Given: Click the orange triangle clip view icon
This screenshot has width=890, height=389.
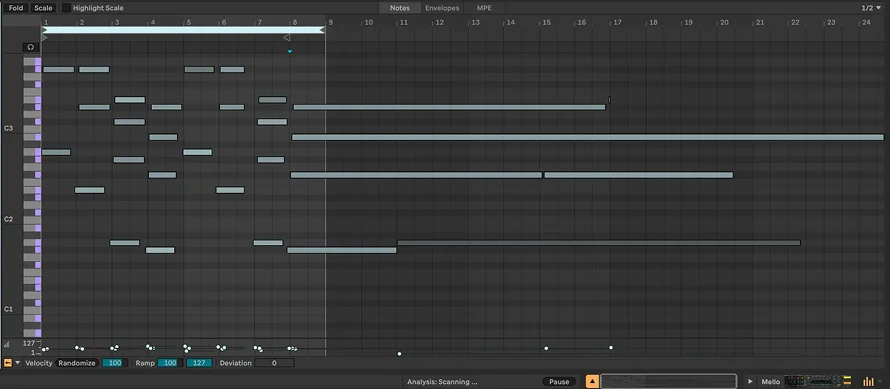Looking at the screenshot, I should 592,382.
